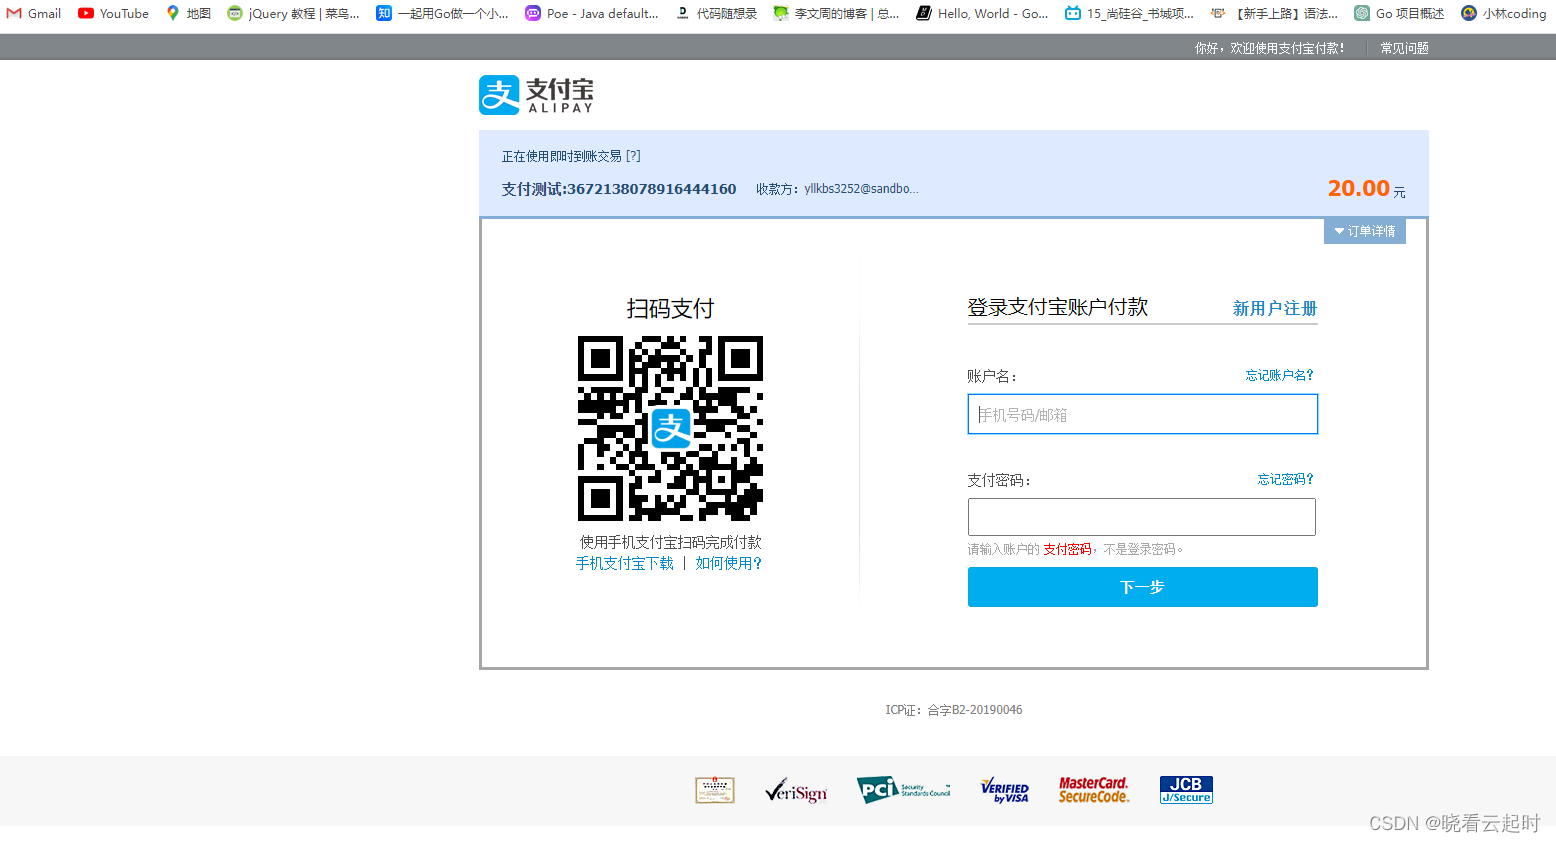This screenshot has height=842, width=1556.
Task: Focus the 账户名 phone/email field
Action: click(x=1142, y=414)
